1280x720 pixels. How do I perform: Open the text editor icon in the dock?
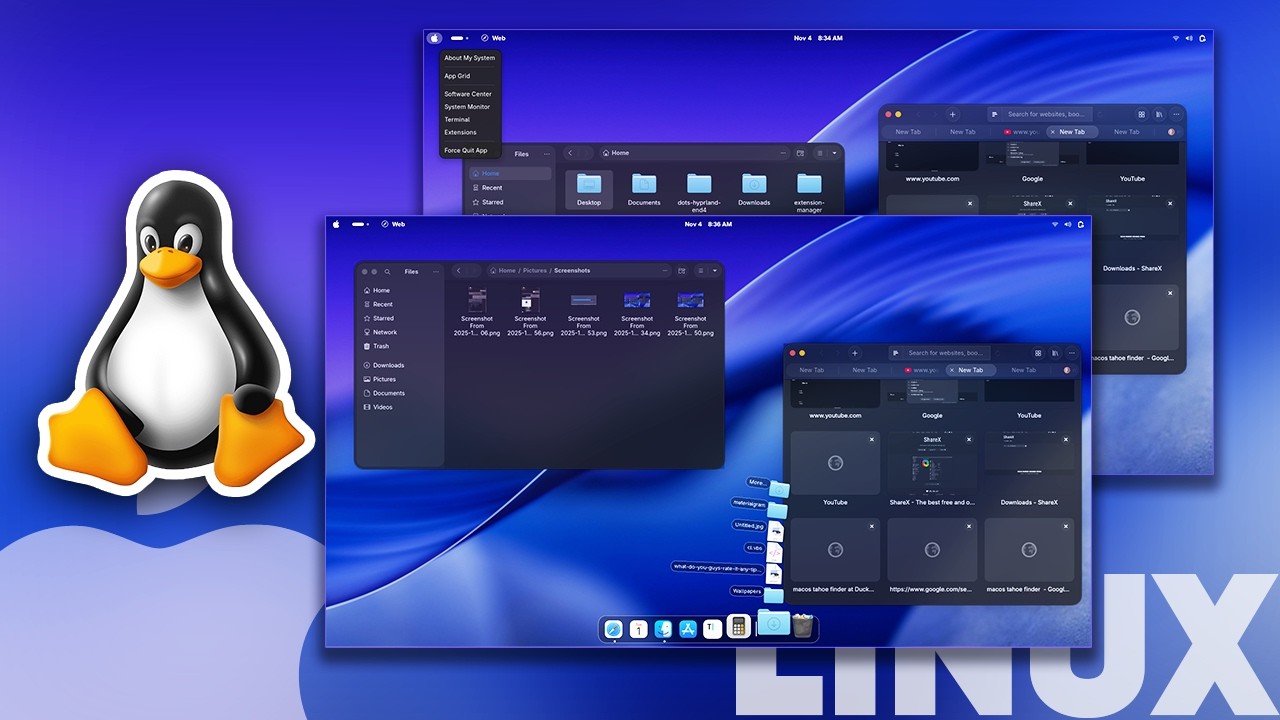click(712, 629)
